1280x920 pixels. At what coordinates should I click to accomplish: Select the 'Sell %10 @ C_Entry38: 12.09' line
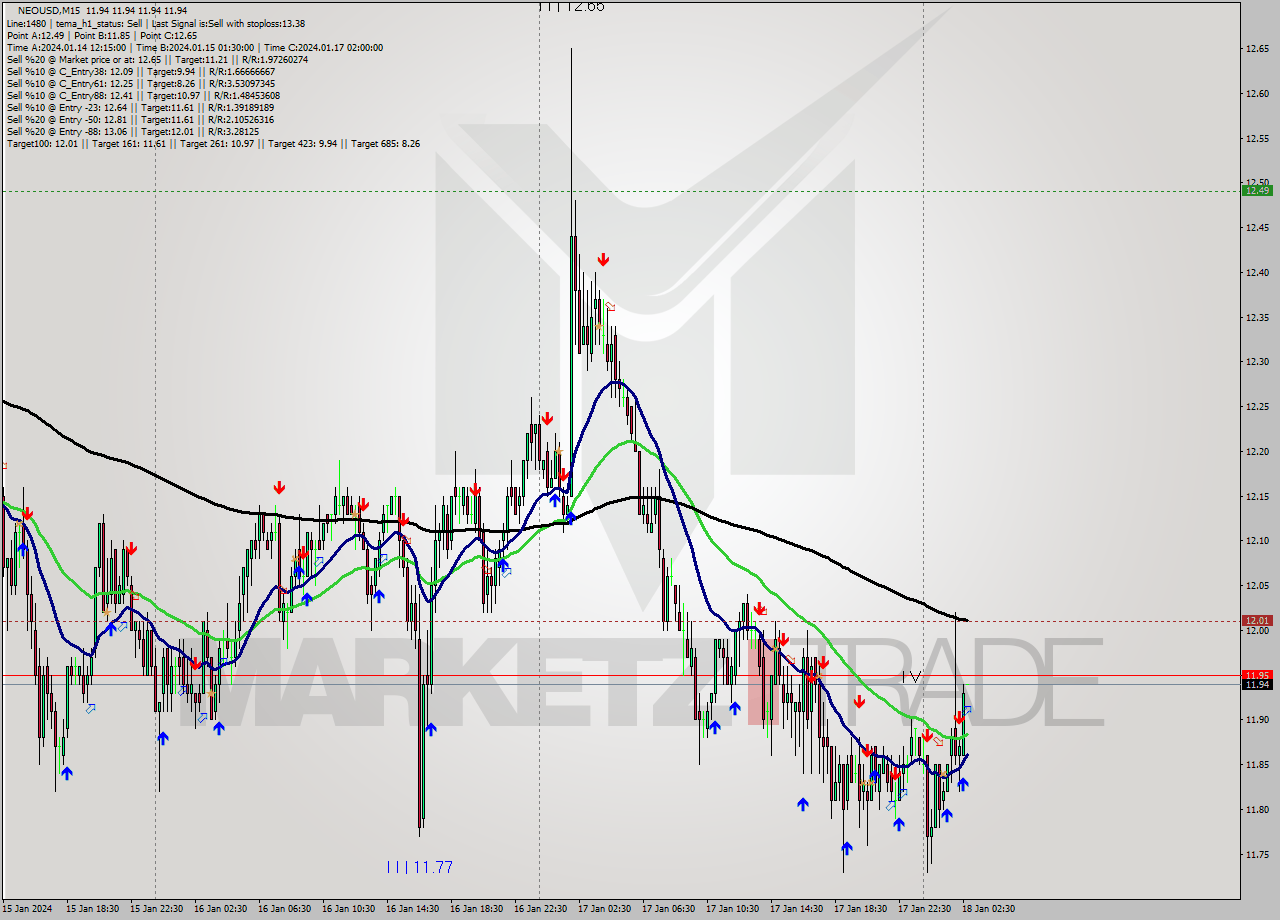coord(143,71)
